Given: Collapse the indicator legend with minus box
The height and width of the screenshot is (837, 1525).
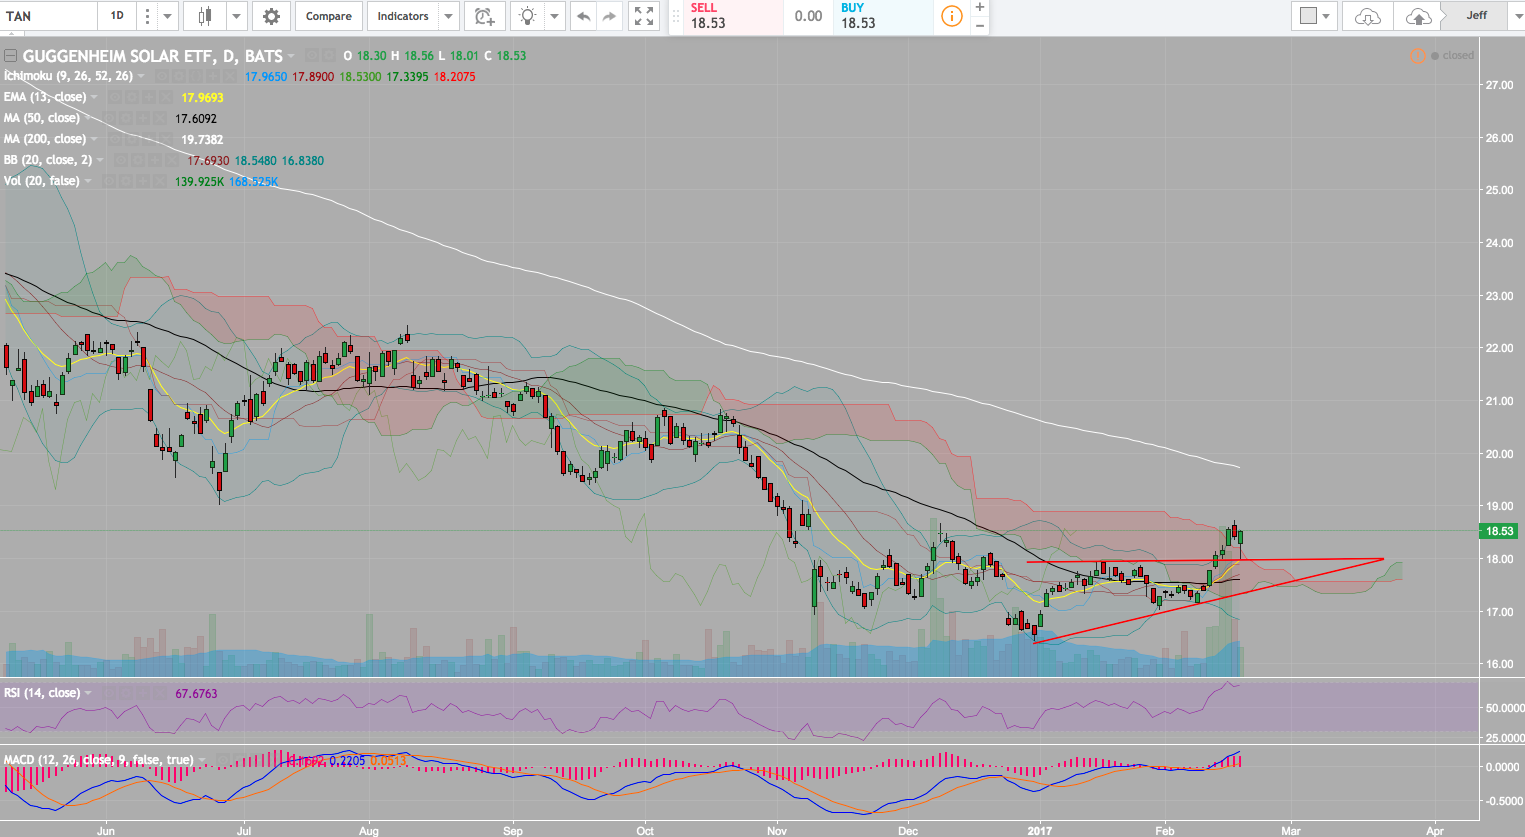Looking at the screenshot, I should pos(11,56).
